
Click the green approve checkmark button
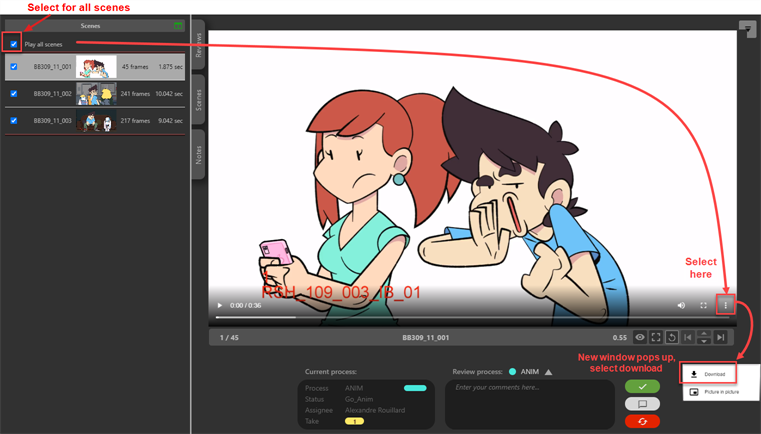click(x=643, y=386)
